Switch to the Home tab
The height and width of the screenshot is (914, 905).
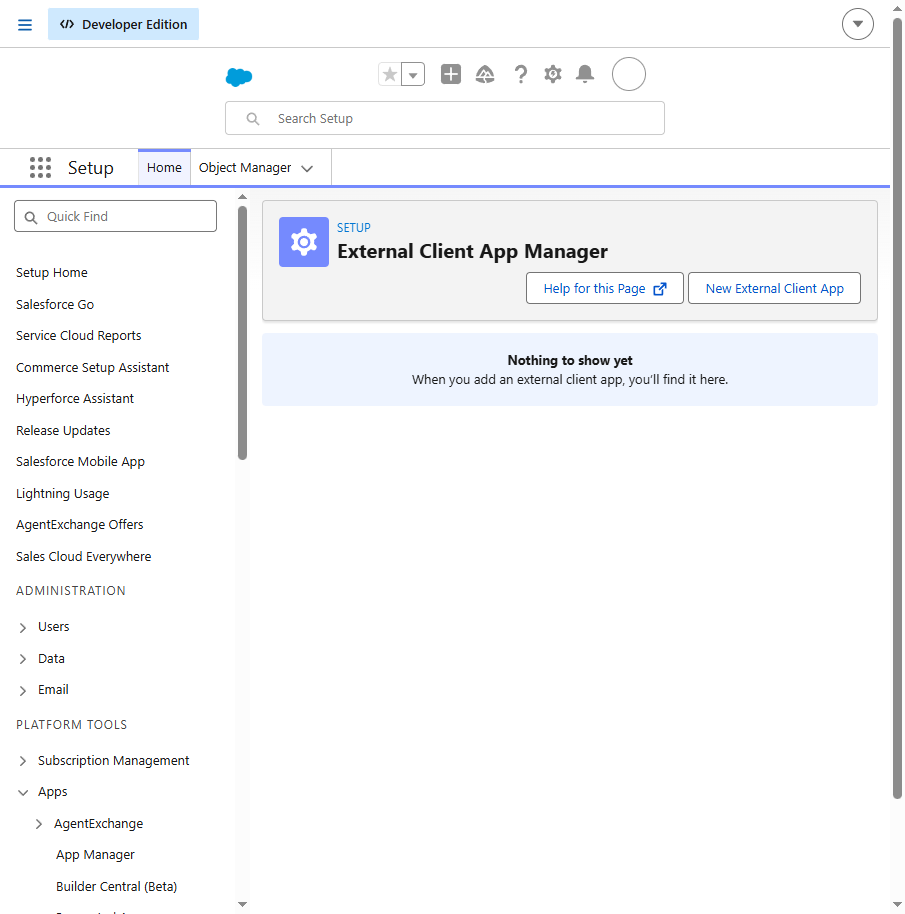(164, 168)
